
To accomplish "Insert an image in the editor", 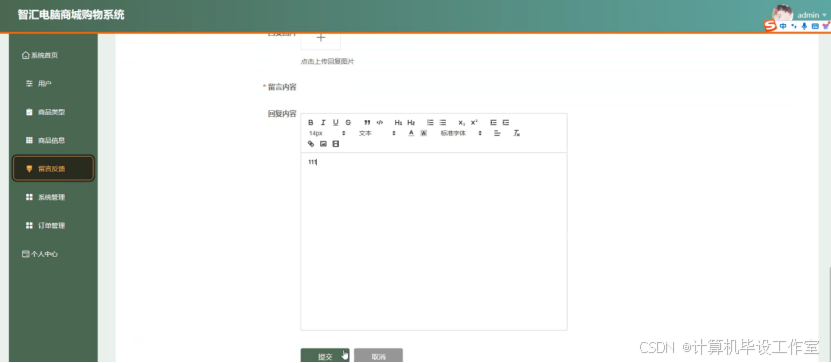I will coord(323,144).
